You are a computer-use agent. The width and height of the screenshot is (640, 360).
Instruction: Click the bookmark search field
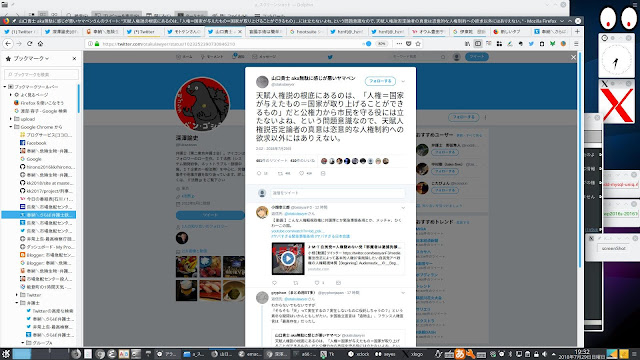tap(41, 74)
